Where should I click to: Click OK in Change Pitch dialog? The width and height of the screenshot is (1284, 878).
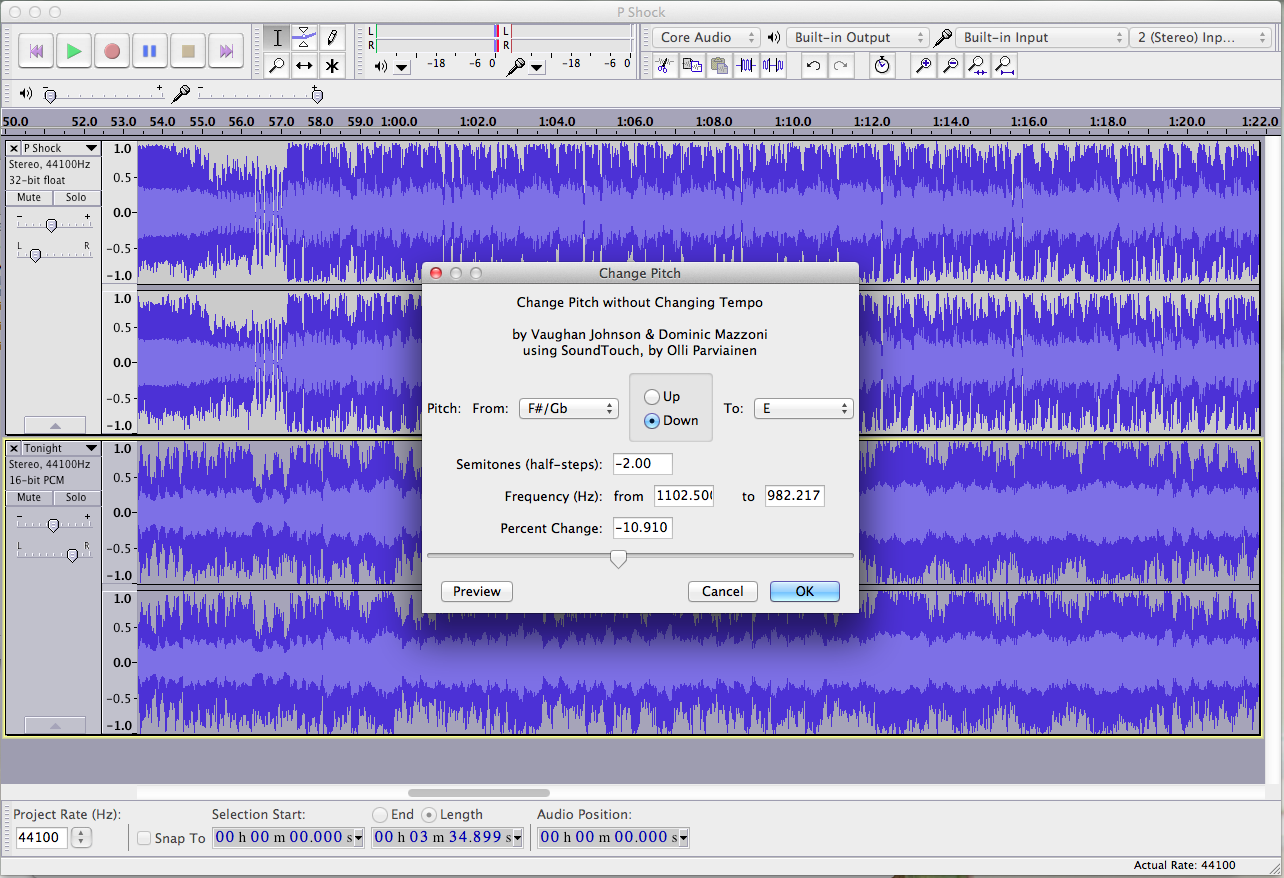point(804,591)
